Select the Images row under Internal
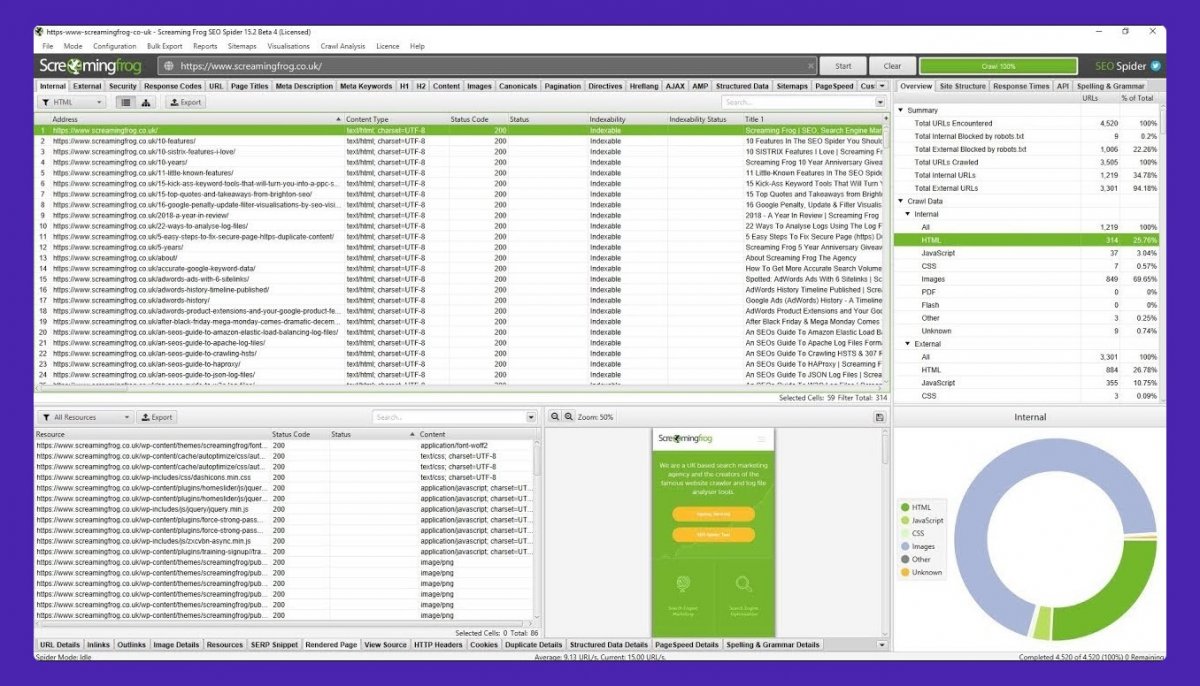 (x=1027, y=279)
